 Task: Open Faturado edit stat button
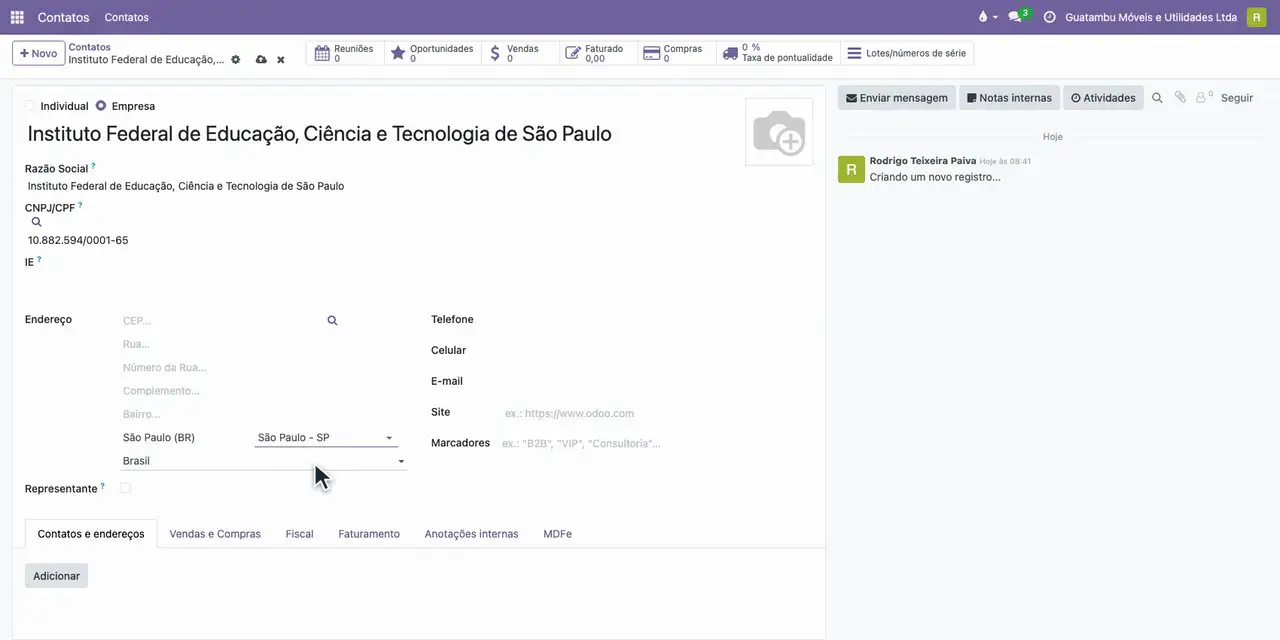click(x=598, y=53)
